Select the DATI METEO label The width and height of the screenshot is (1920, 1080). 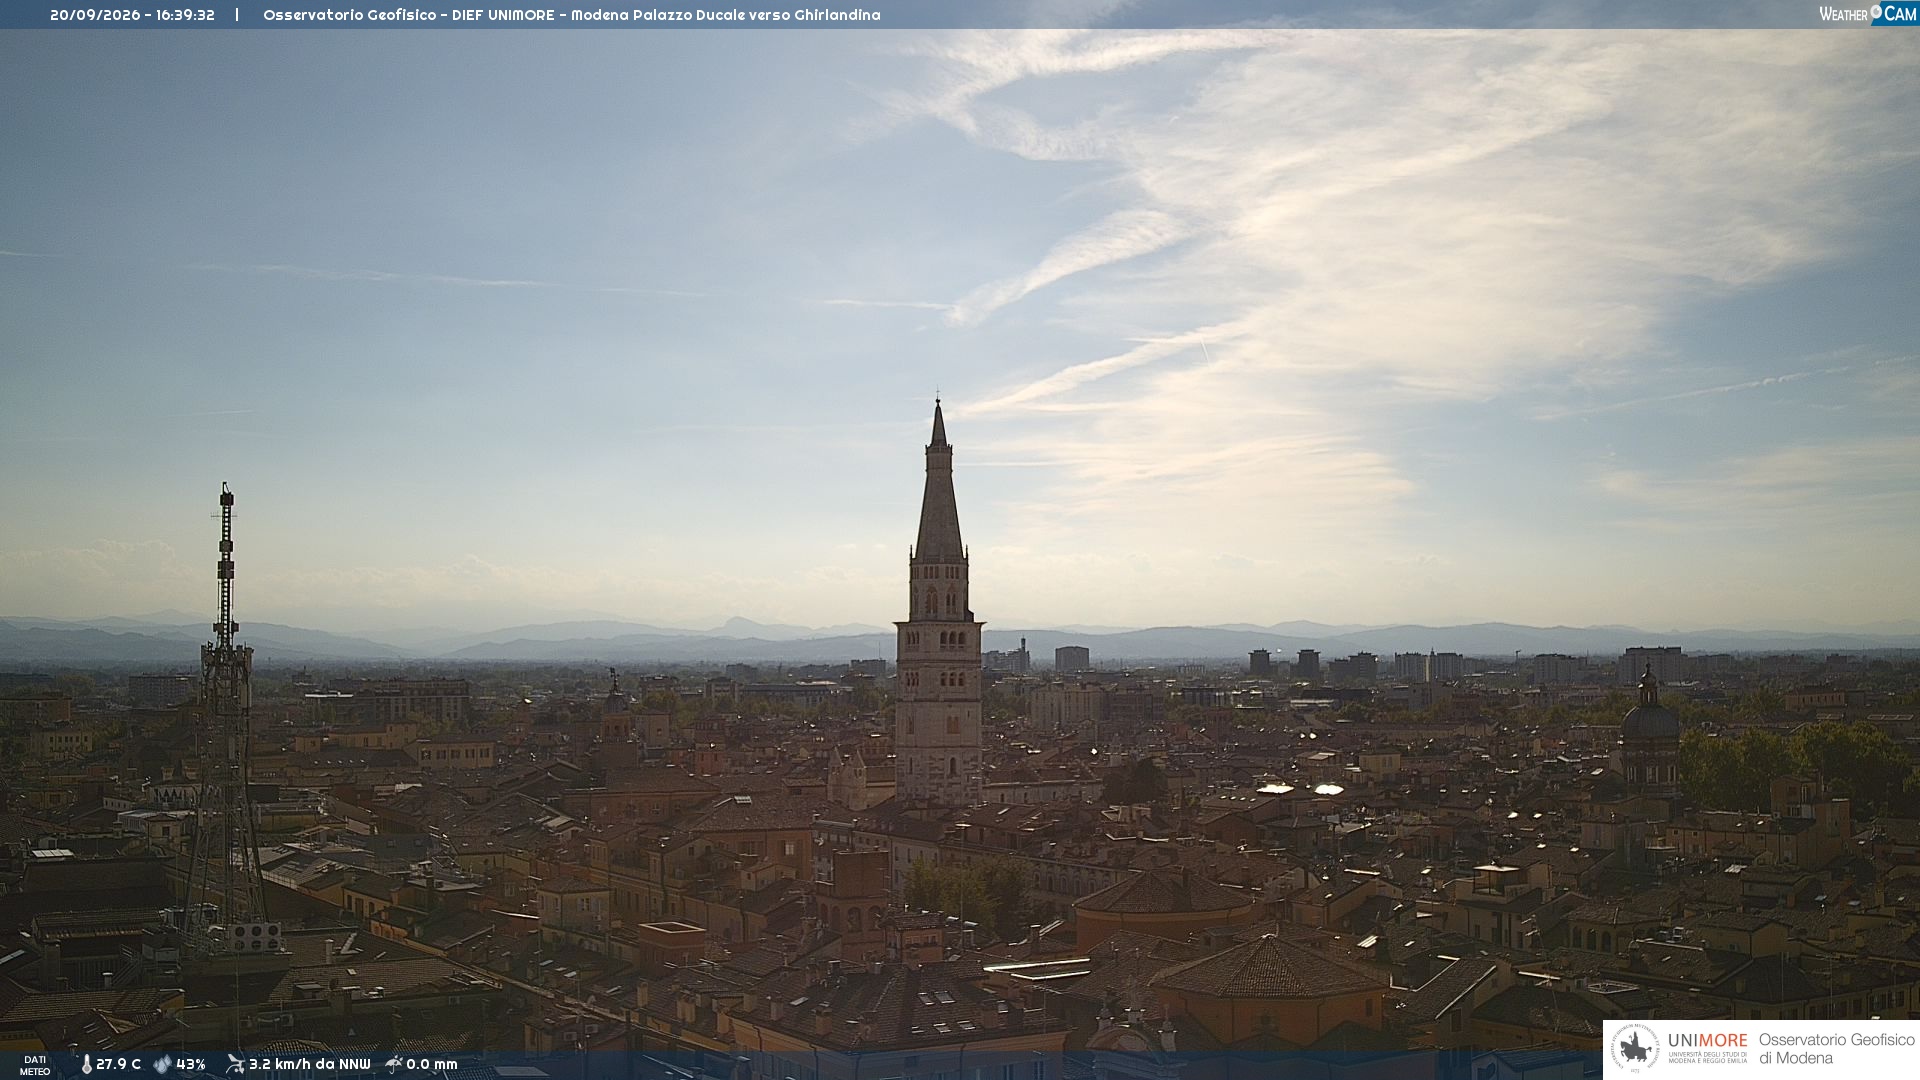tap(35, 1065)
